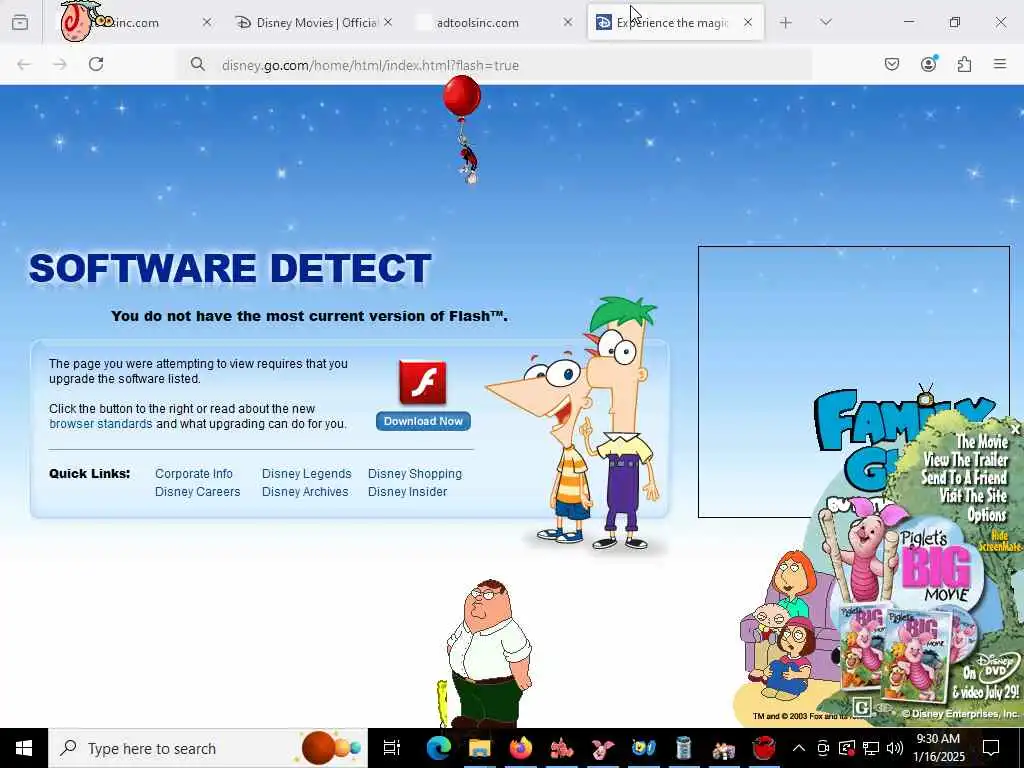Switch to the Disney Movies | Official tab

307,23
